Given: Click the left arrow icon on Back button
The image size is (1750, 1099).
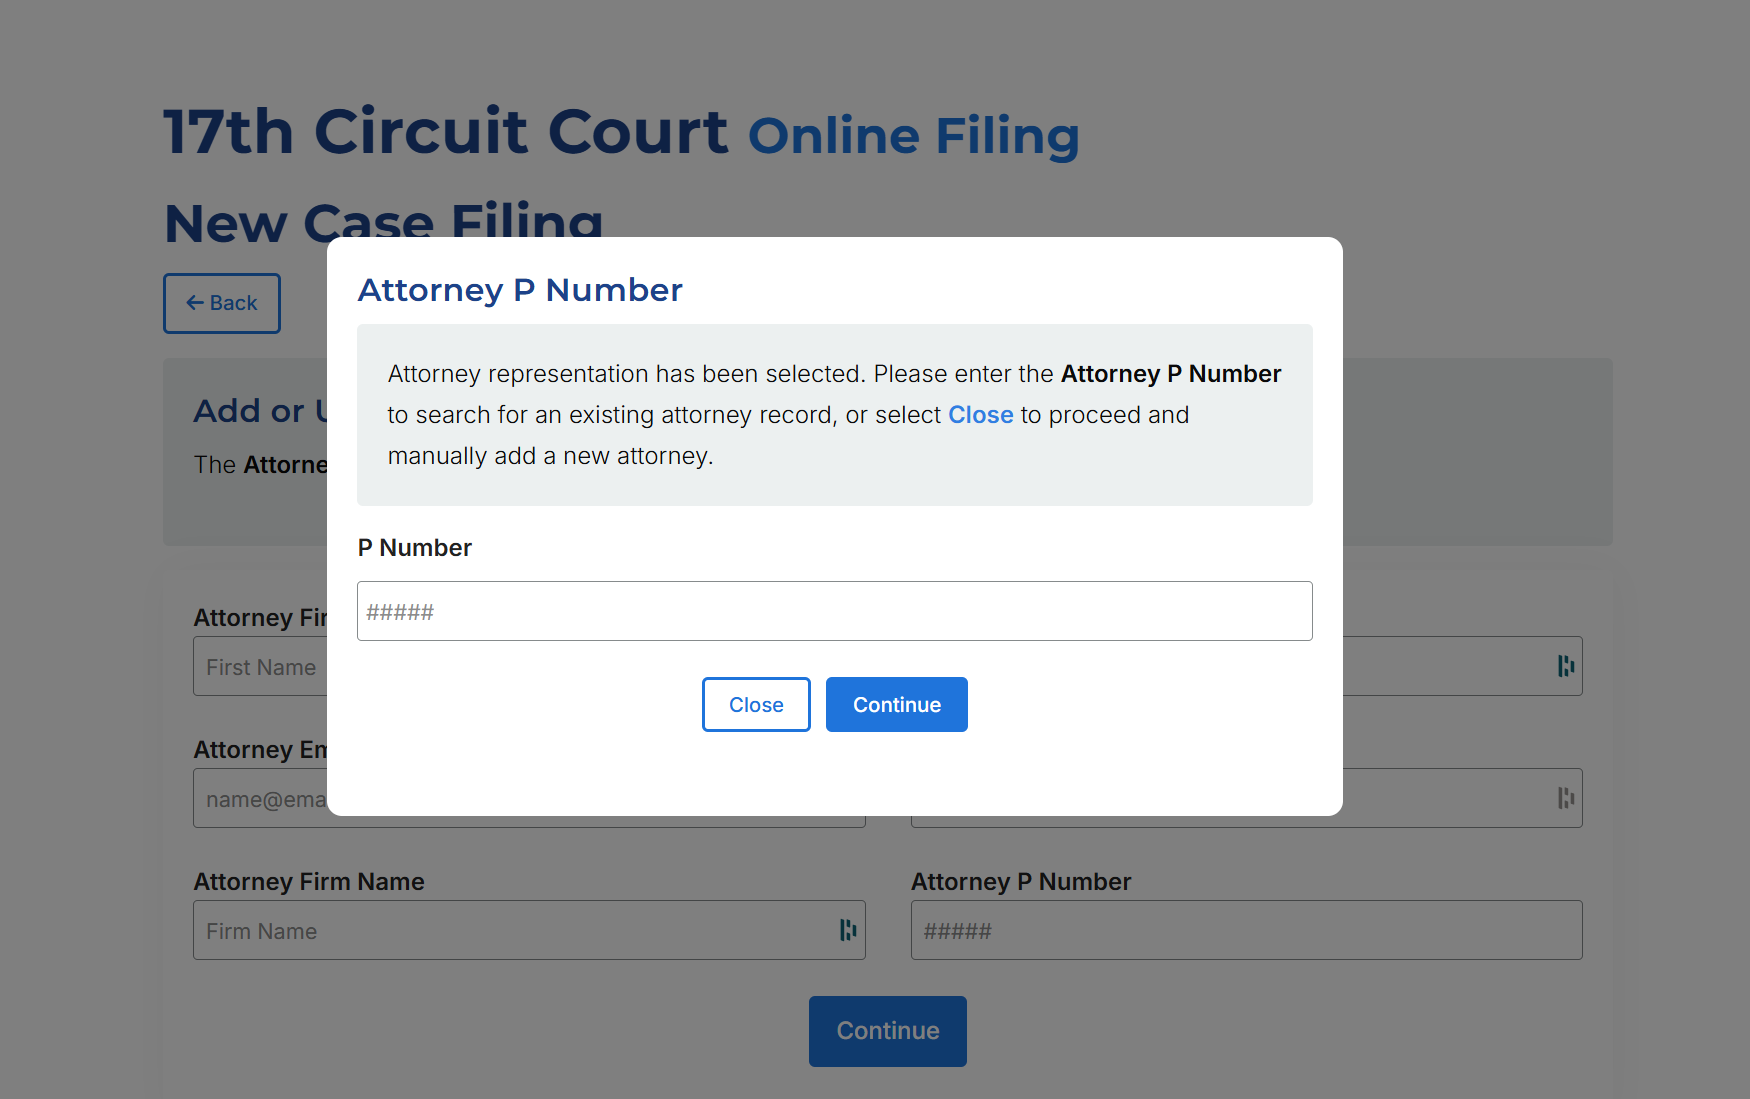Looking at the screenshot, I should pos(195,303).
